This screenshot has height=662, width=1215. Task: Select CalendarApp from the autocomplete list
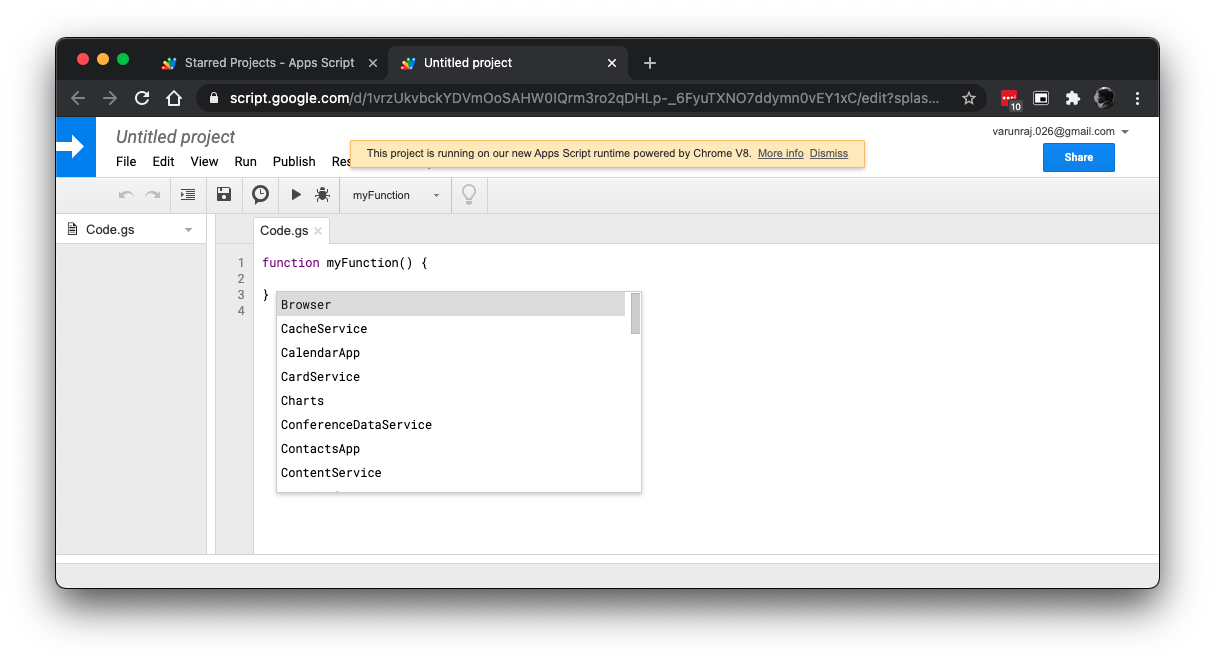click(320, 353)
